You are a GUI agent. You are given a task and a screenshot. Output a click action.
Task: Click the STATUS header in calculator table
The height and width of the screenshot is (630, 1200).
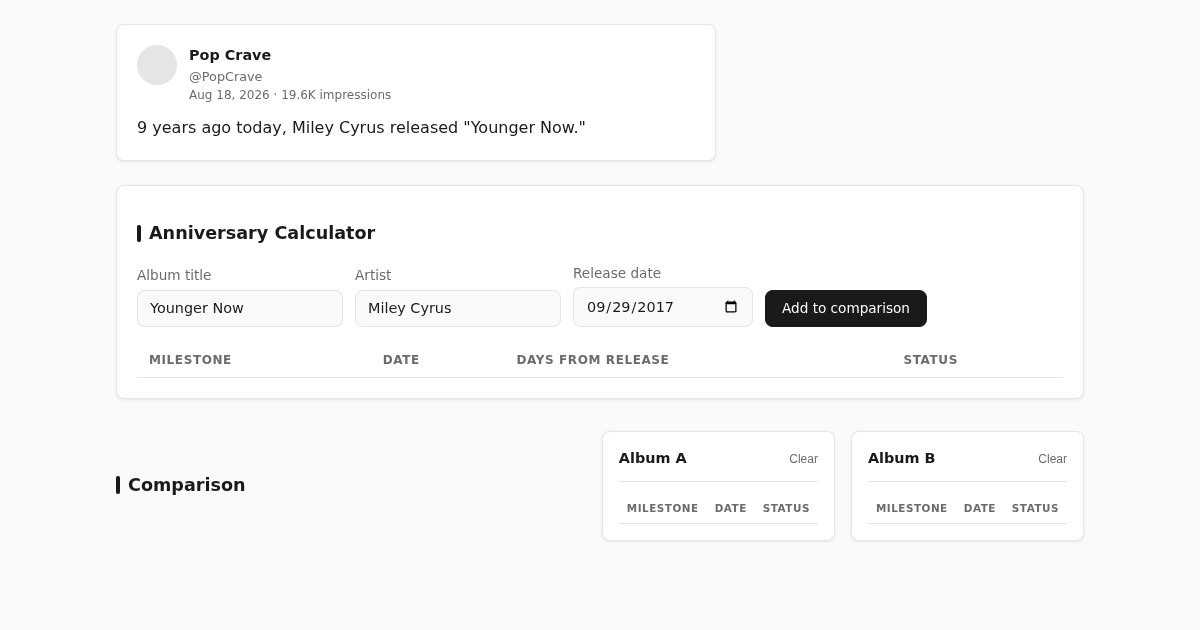coord(930,360)
